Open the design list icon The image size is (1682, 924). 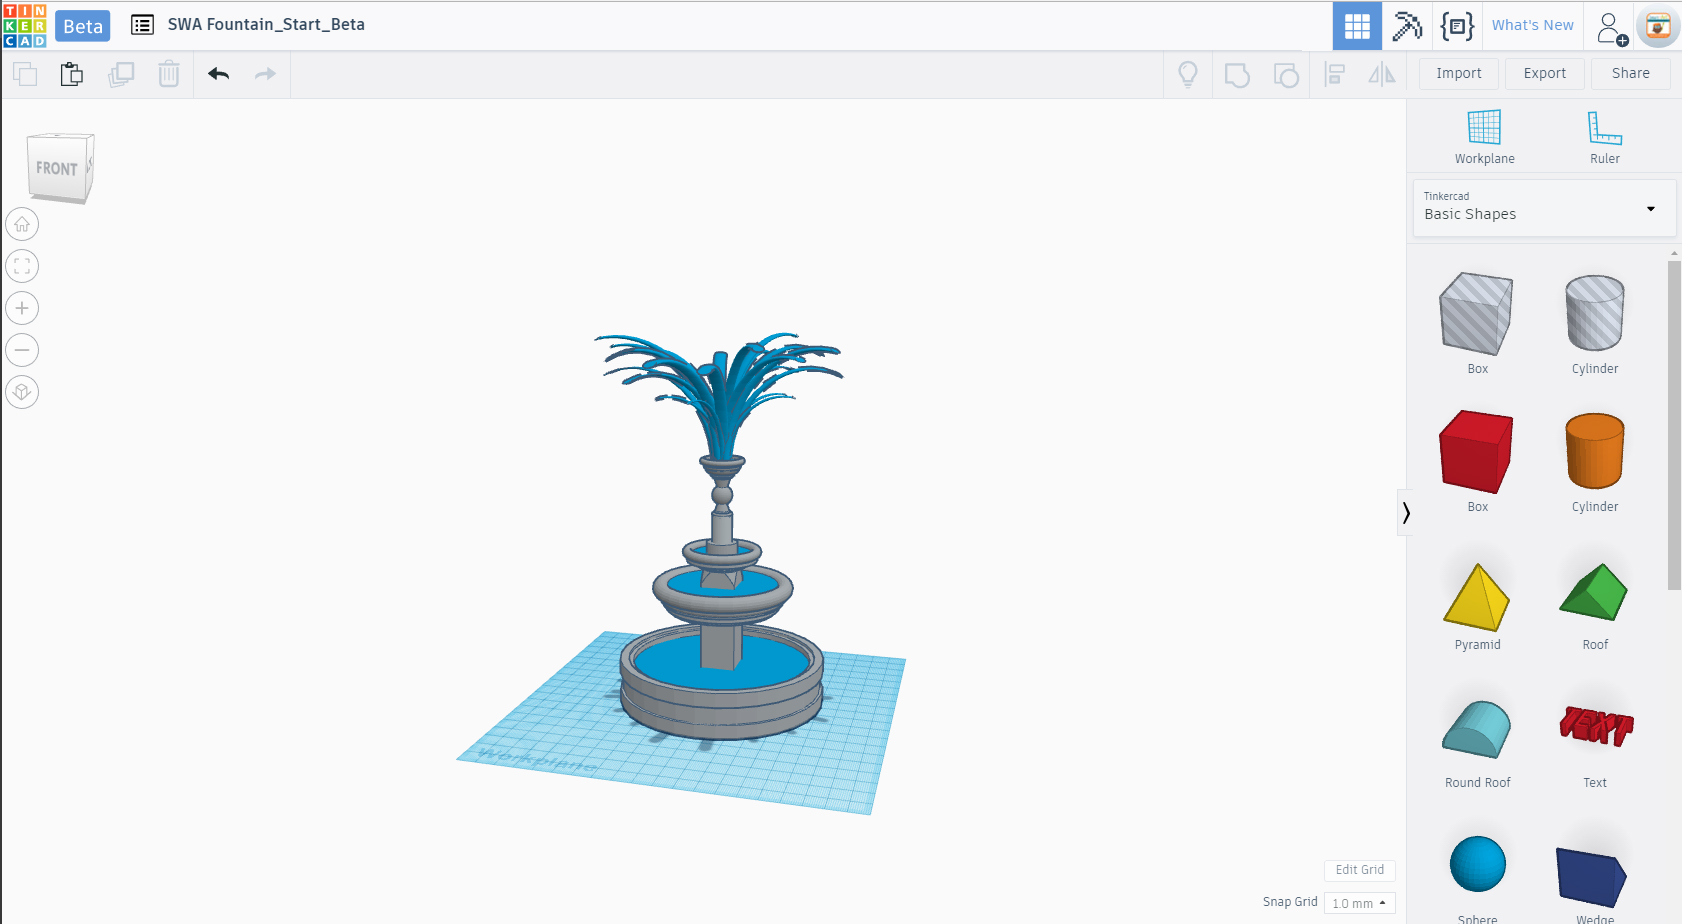point(143,25)
